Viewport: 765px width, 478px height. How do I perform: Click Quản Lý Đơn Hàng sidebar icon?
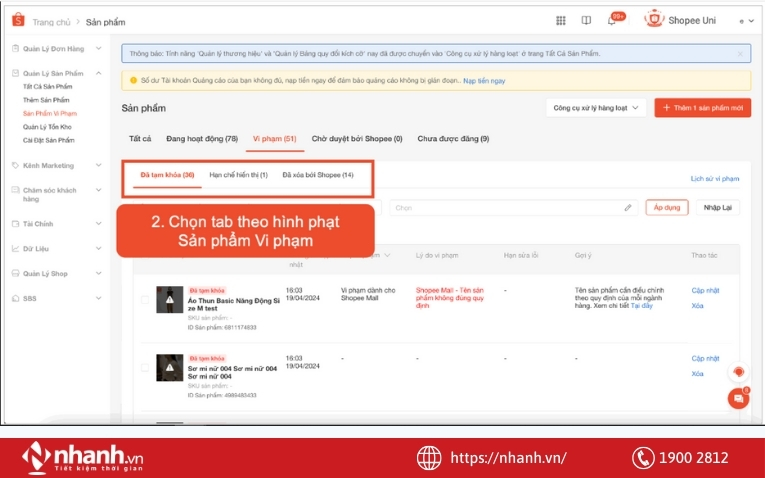15,48
